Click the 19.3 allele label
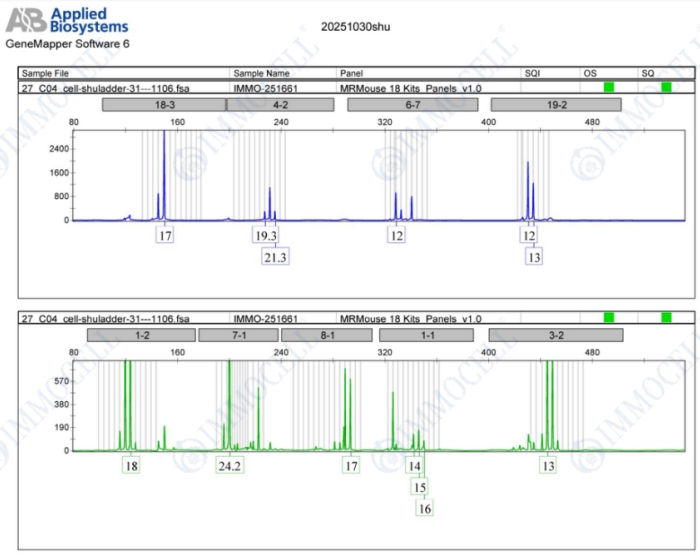 coord(266,236)
